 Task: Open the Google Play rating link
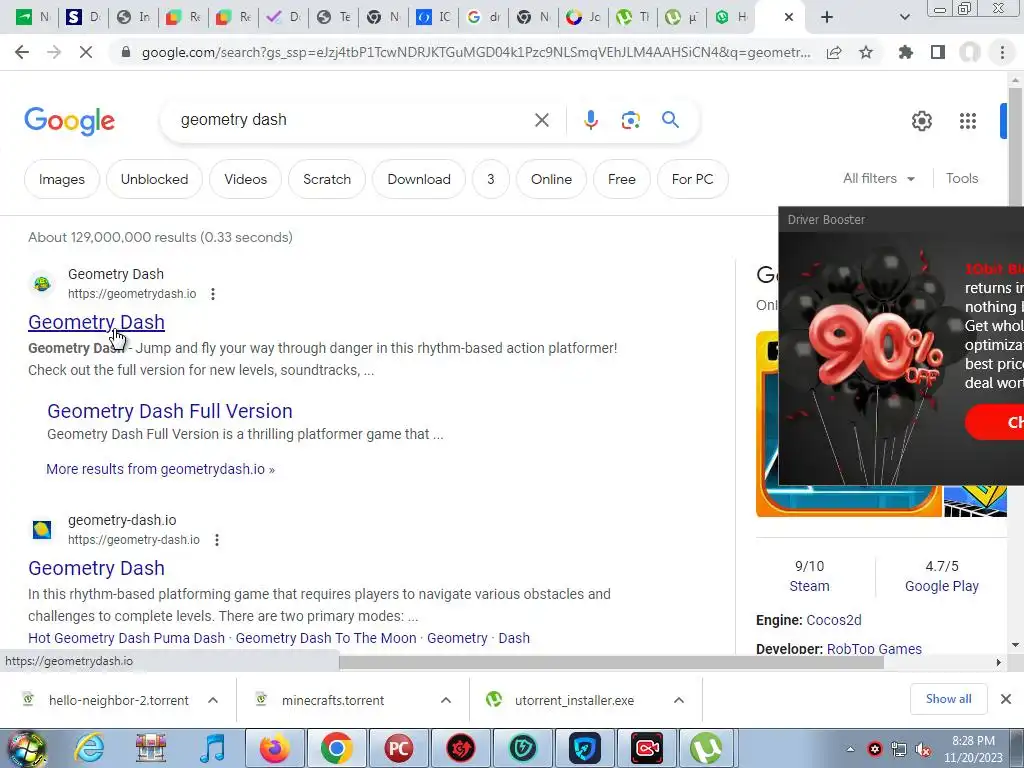[x=942, y=586]
